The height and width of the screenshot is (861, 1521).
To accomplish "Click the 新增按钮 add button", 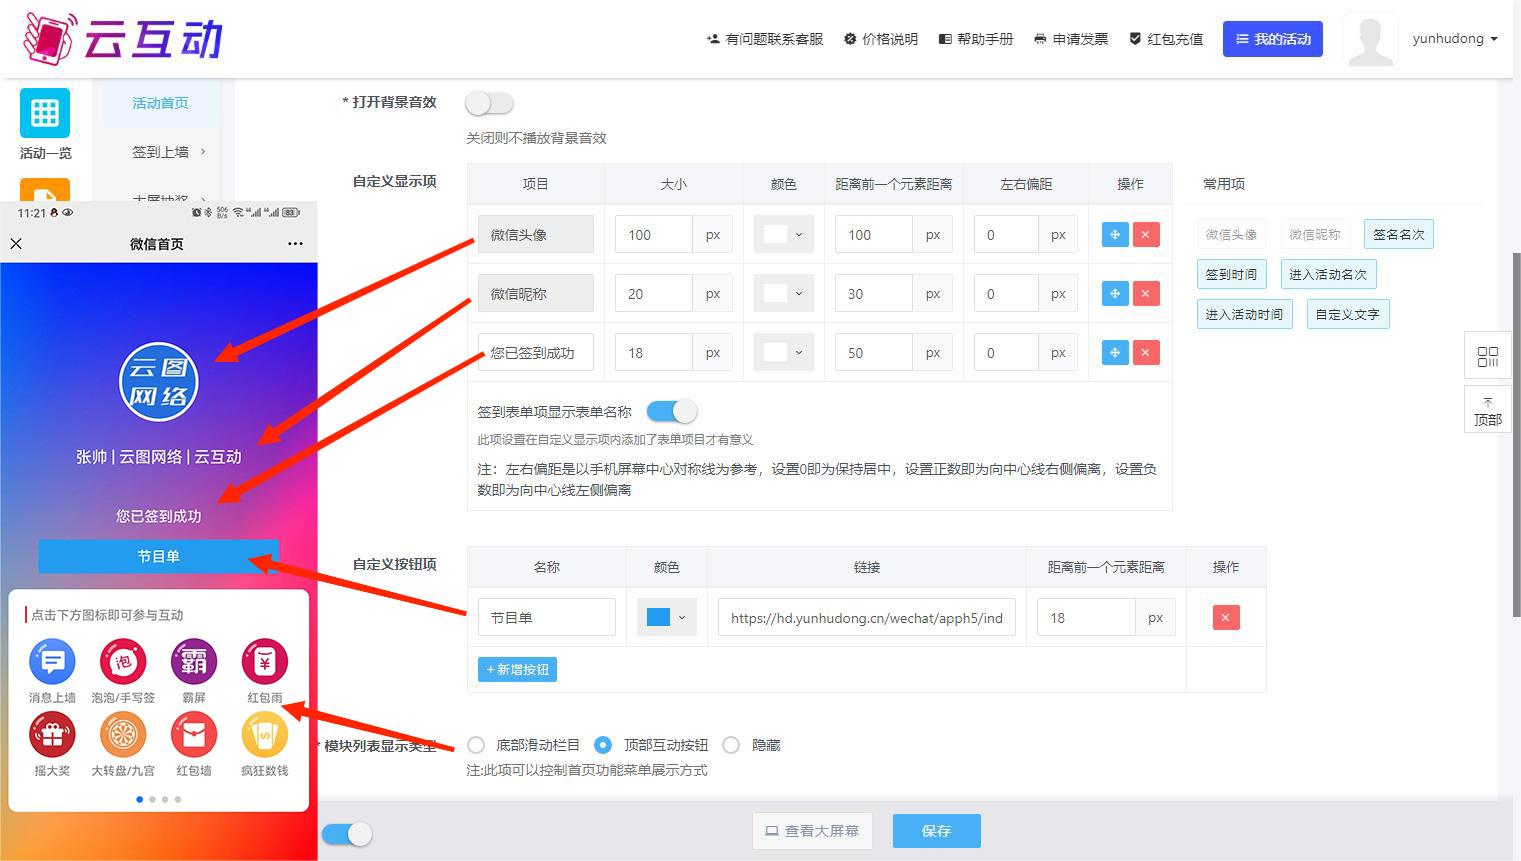I will [517, 670].
